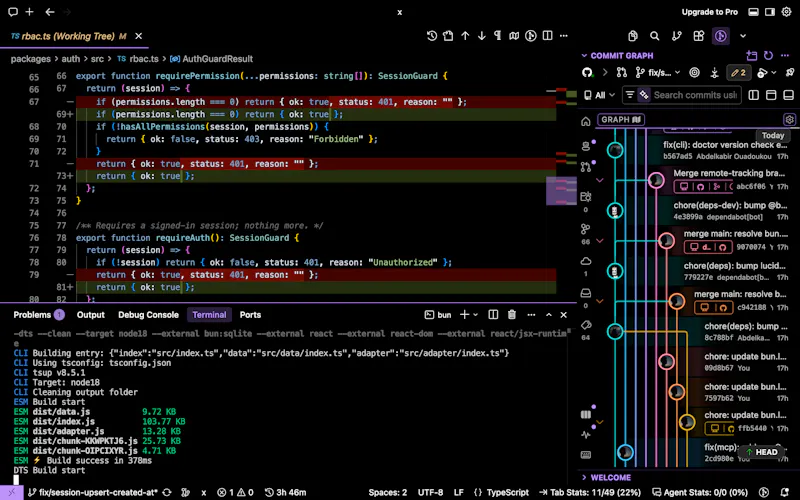Viewport: 800px width, 500px height.
Task: Click the GitLens circle icon in editor toolbar
Action: [531, 36]
